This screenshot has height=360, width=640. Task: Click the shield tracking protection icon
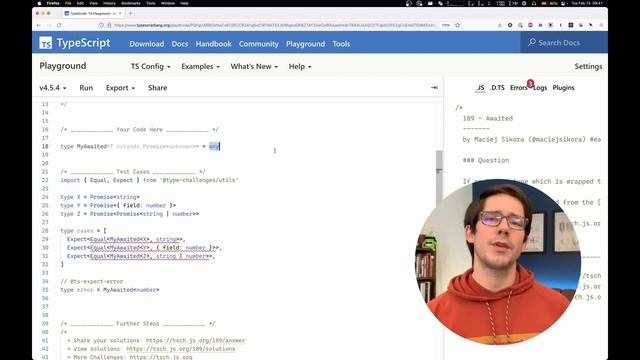pyautogui.click(x=102, y=25)
